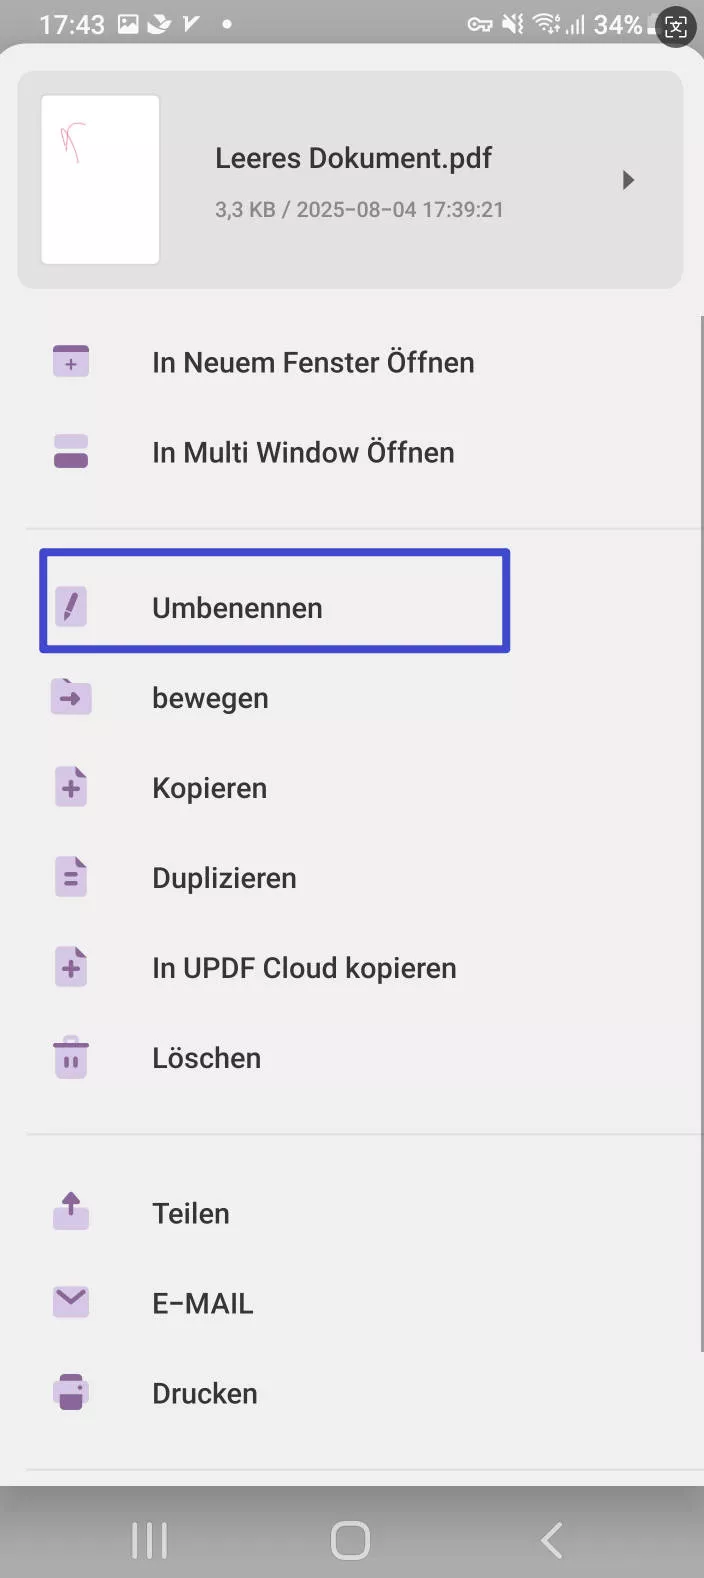Tap the In Multi Window Öffnen icon
704x1578 pixels.
[x=70, y=452]
